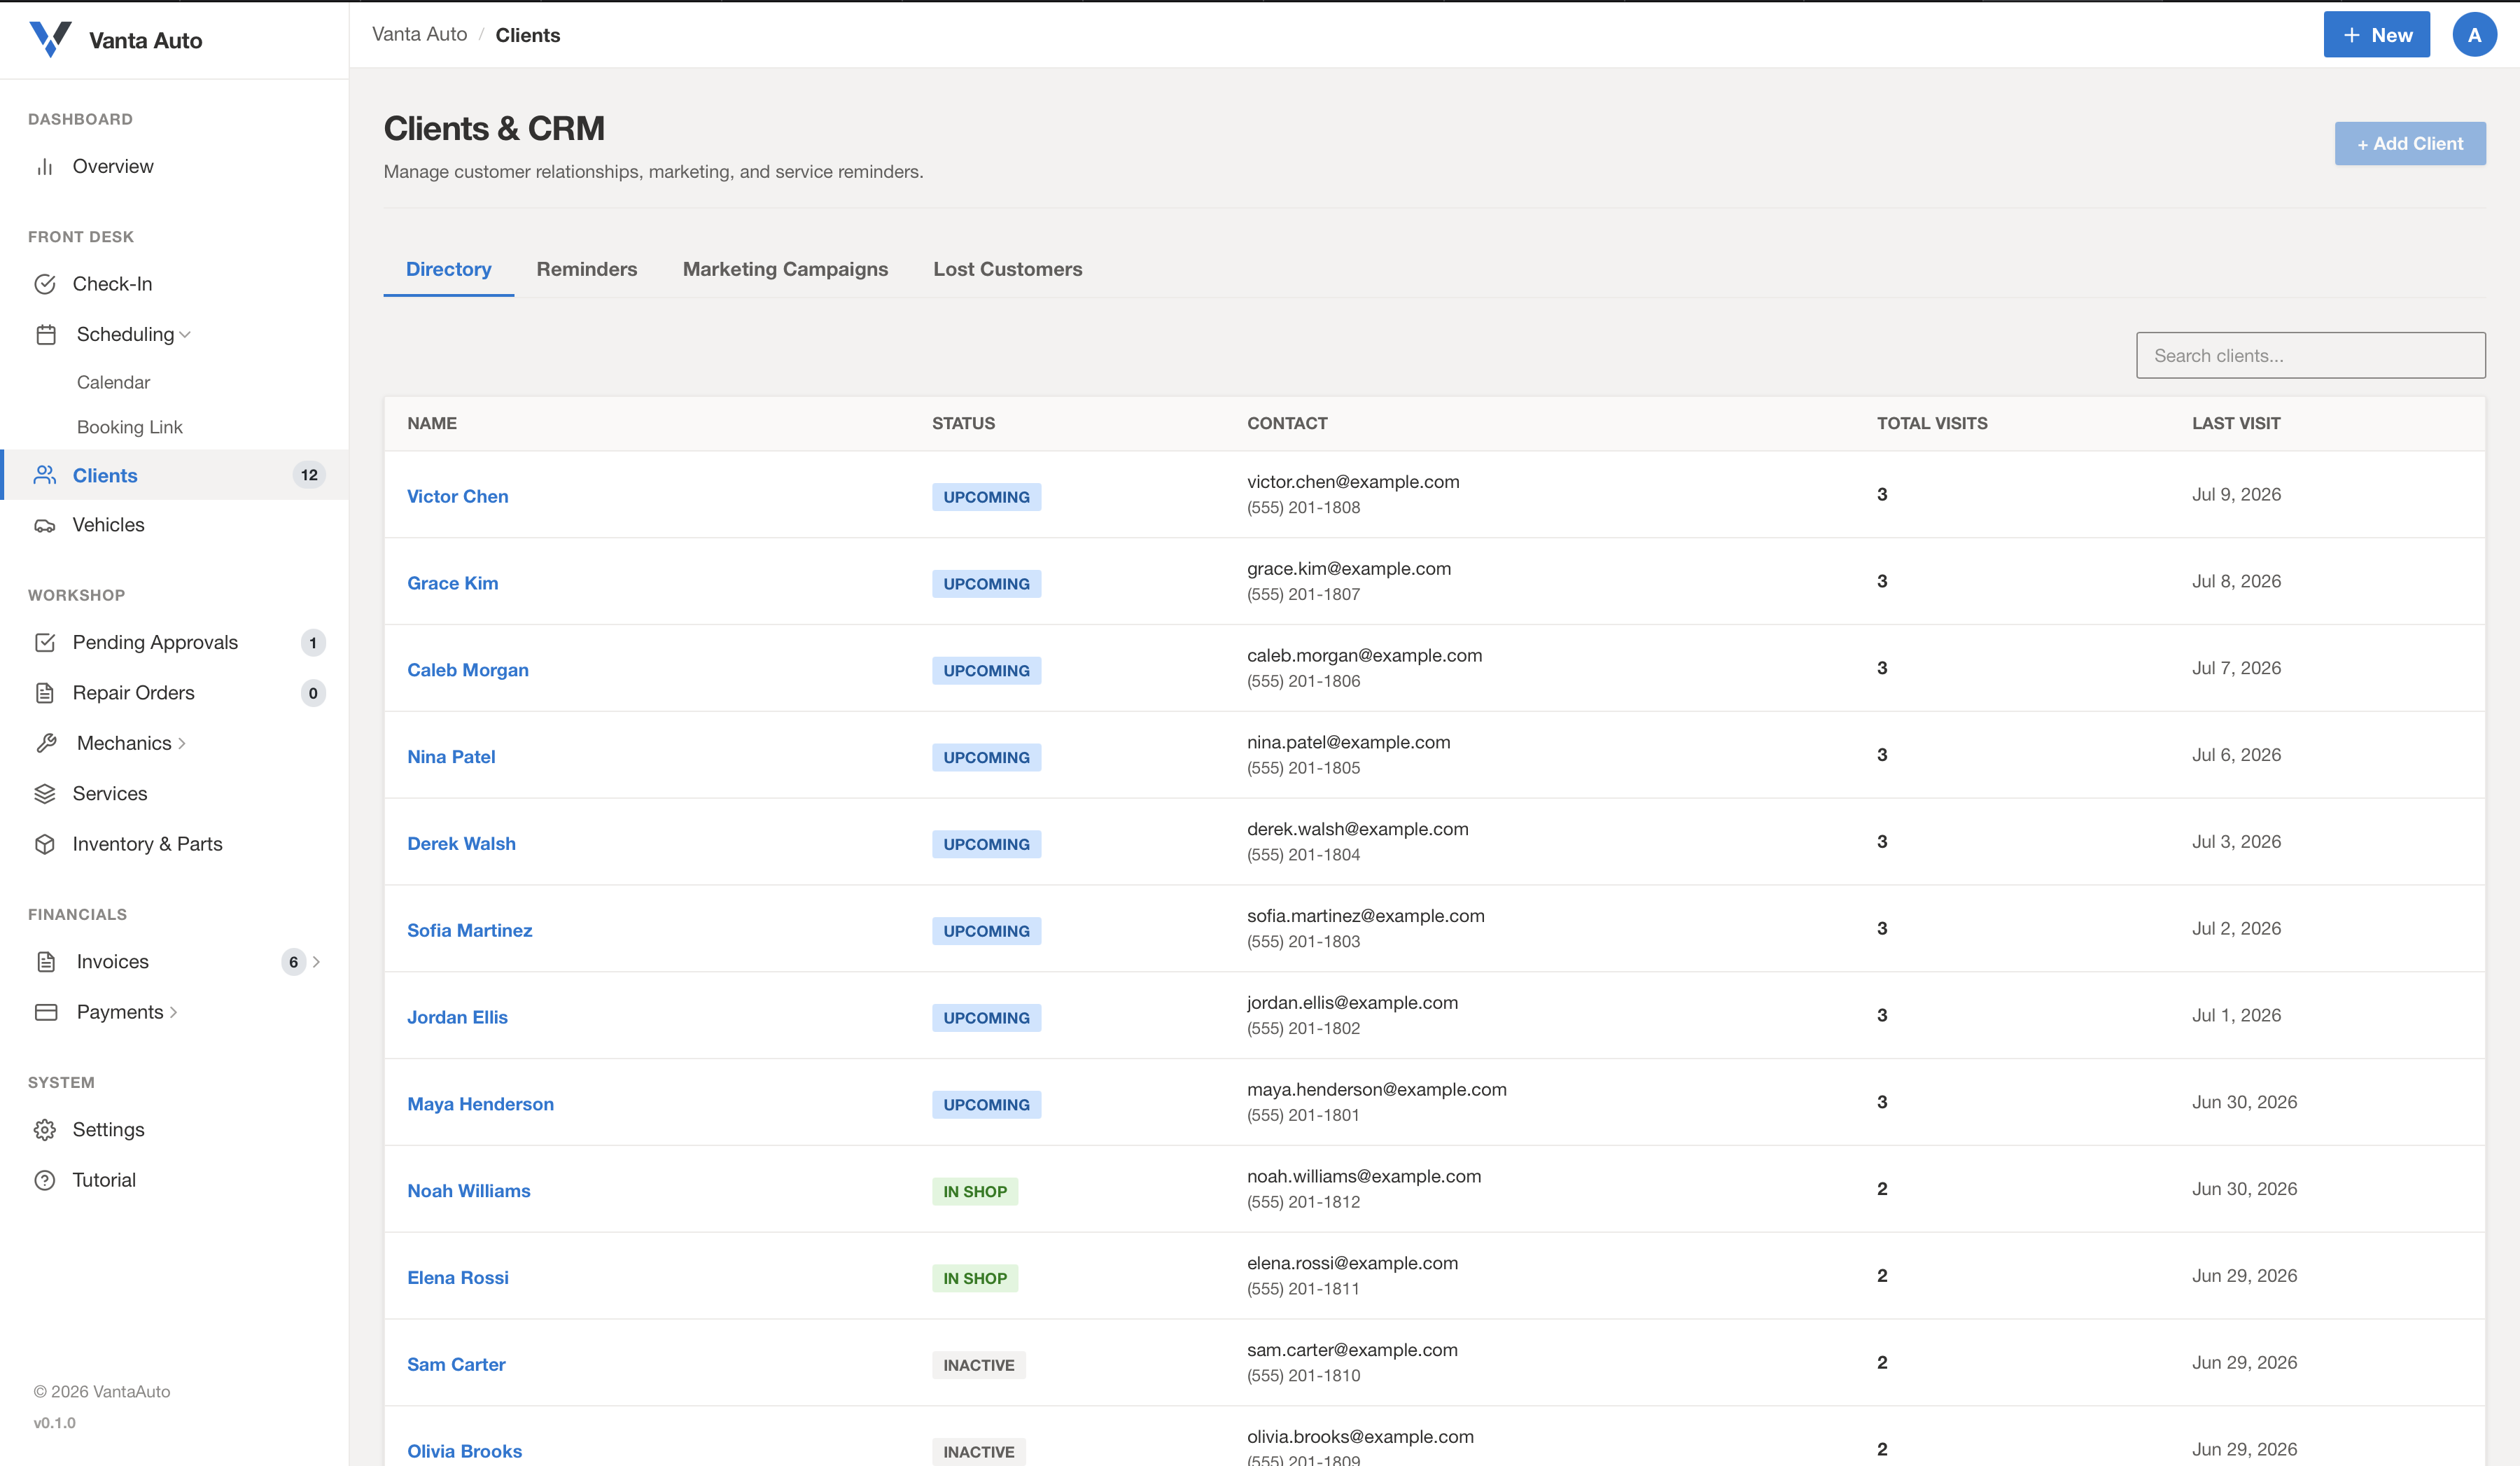Image resolution: width=2520 pixels, height=1466 pixels.
Task: Click the Services layers icon
Action: point(45,793)
